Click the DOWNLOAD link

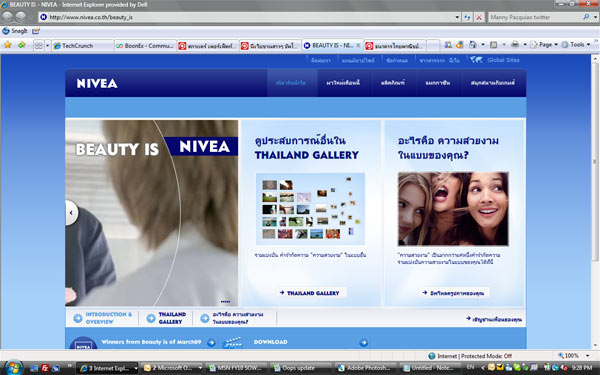pyautogui.click(x=270, y=342)
